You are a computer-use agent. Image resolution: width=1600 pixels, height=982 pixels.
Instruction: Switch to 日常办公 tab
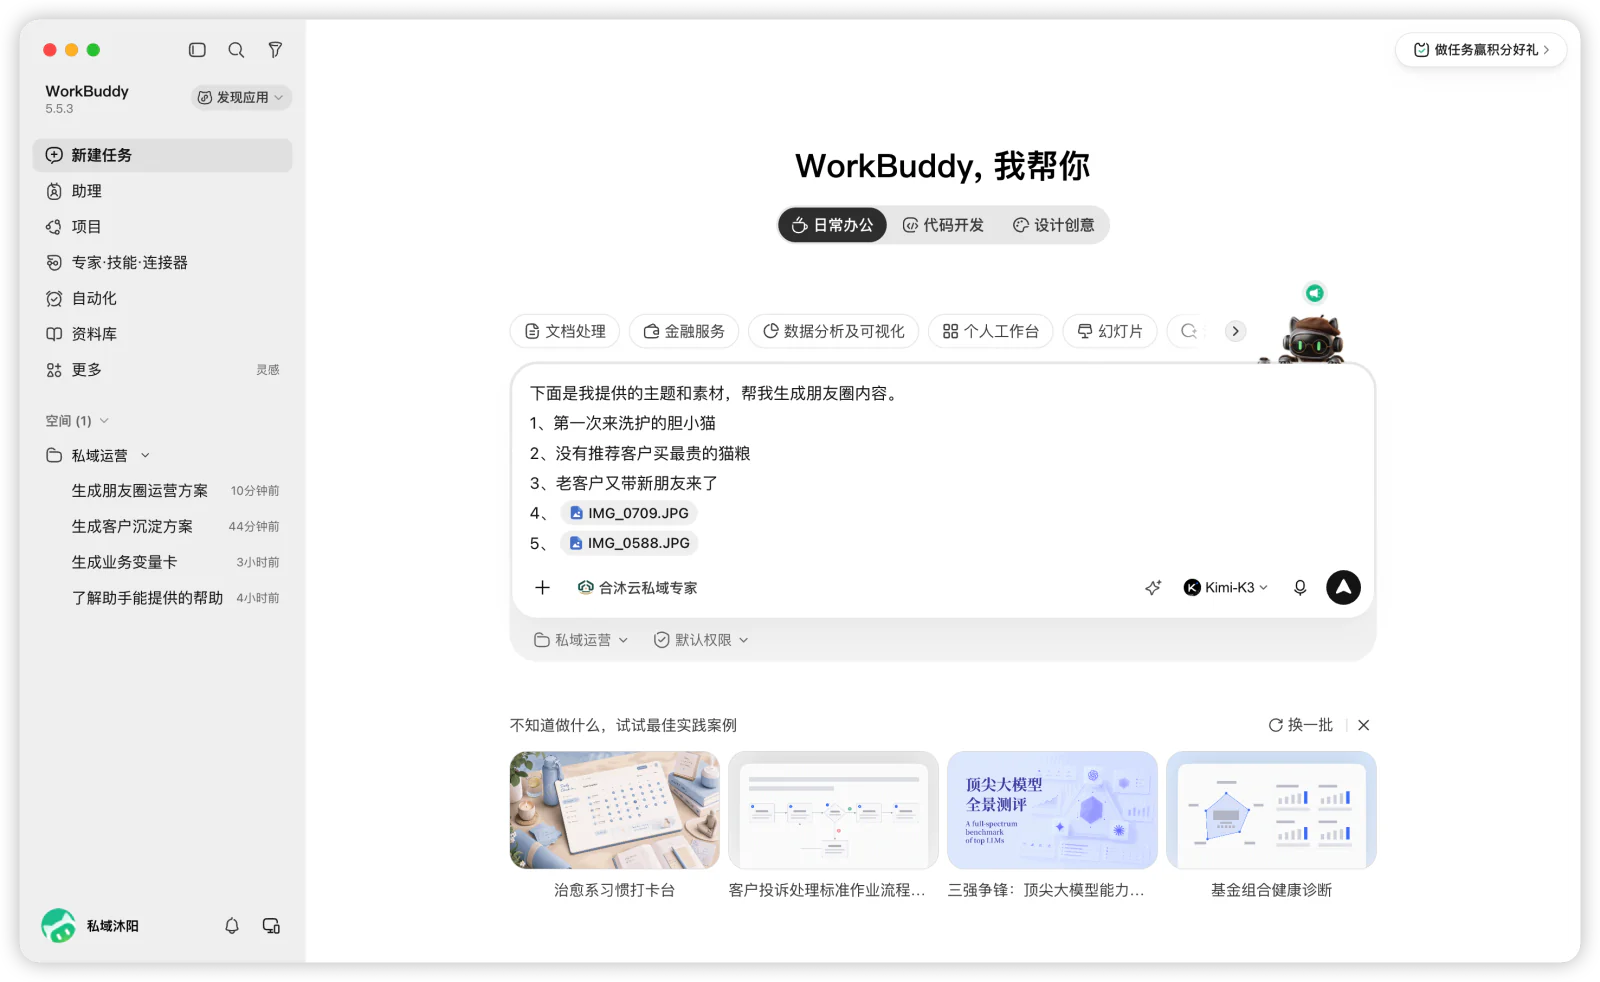832,225
